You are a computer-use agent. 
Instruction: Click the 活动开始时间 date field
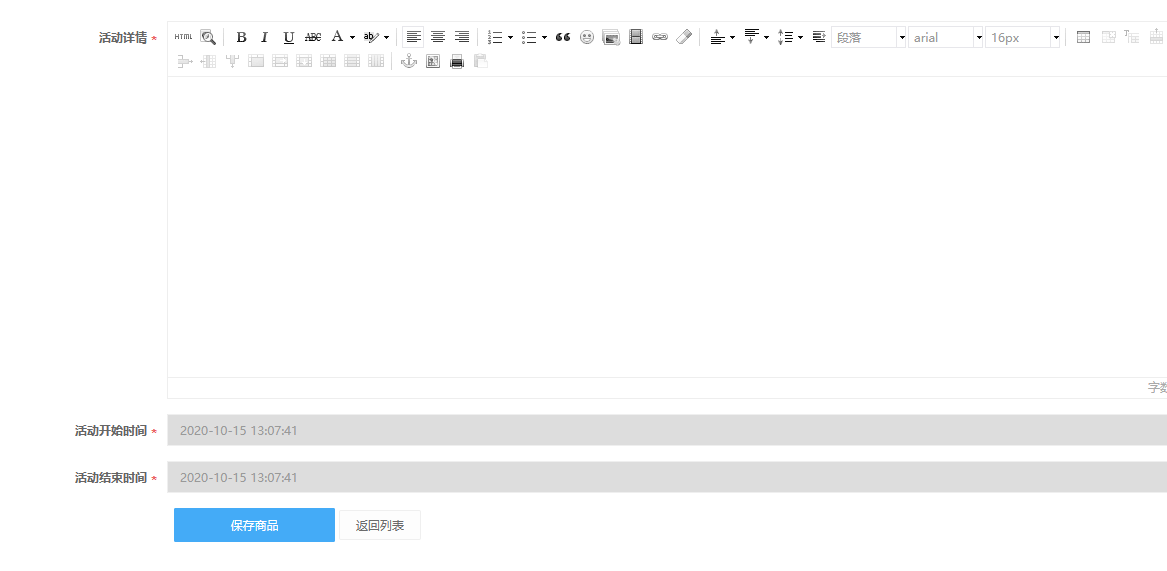667,430
